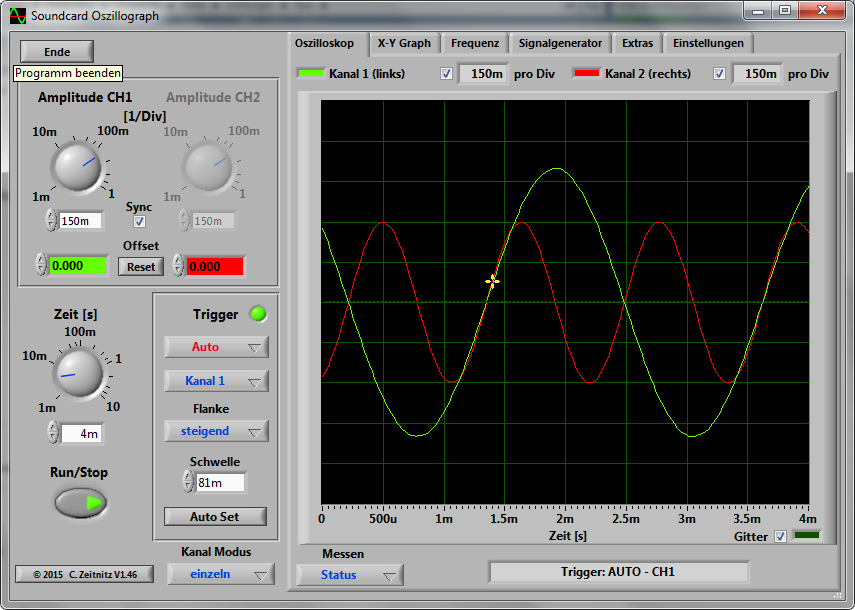Open the Trigger mode Auto dropdown
The height and width of the screenshot is (610, 855).
pyautogui.click(x=216, y=347)
